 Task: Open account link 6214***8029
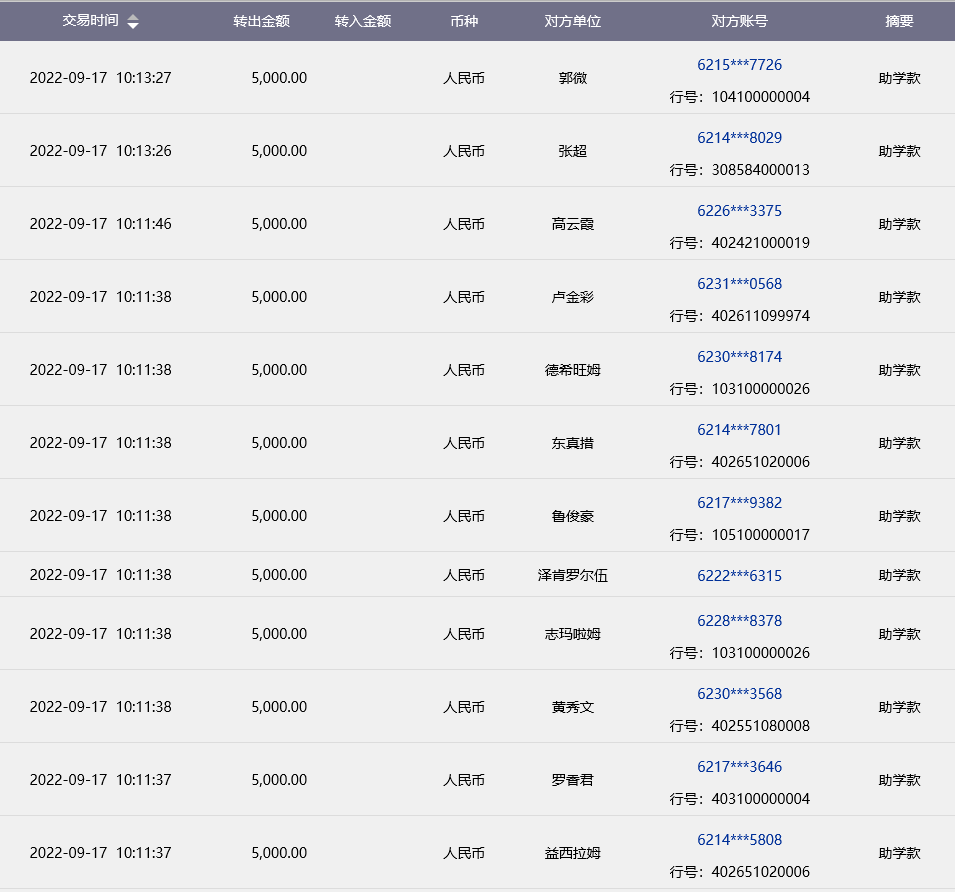click(x=739, y=138)
